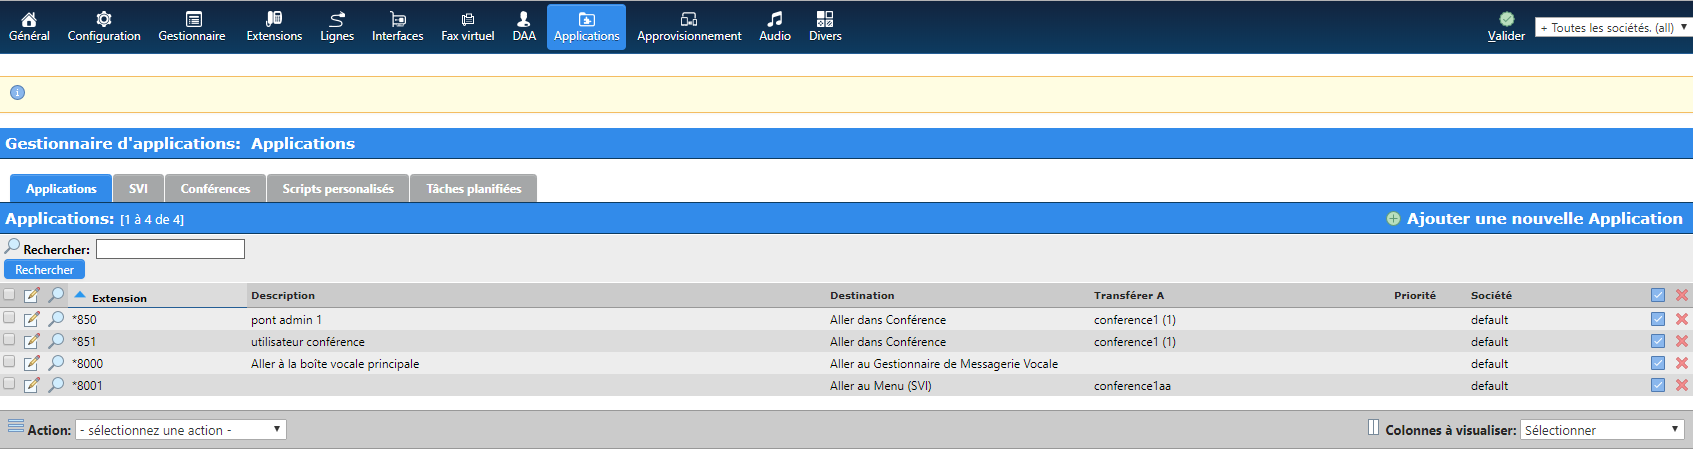Open Colonnes à visualiser Sélectionner dropdown
This screenshot has width=1693, height=449.
pyautogui.click(x=1603, y=430)
